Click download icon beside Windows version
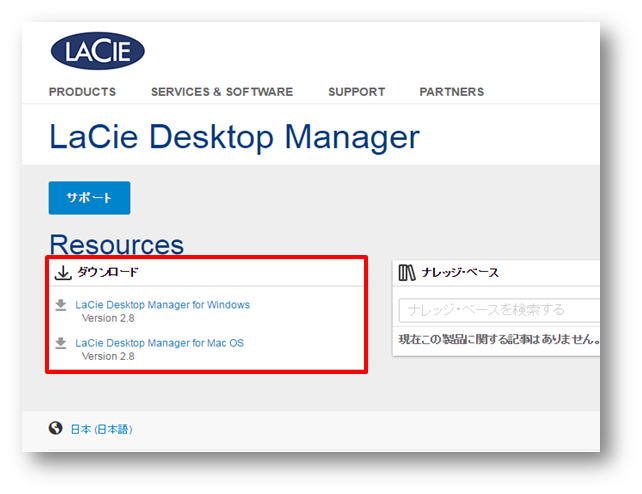642x494 pixels. (x=61, y=305)
